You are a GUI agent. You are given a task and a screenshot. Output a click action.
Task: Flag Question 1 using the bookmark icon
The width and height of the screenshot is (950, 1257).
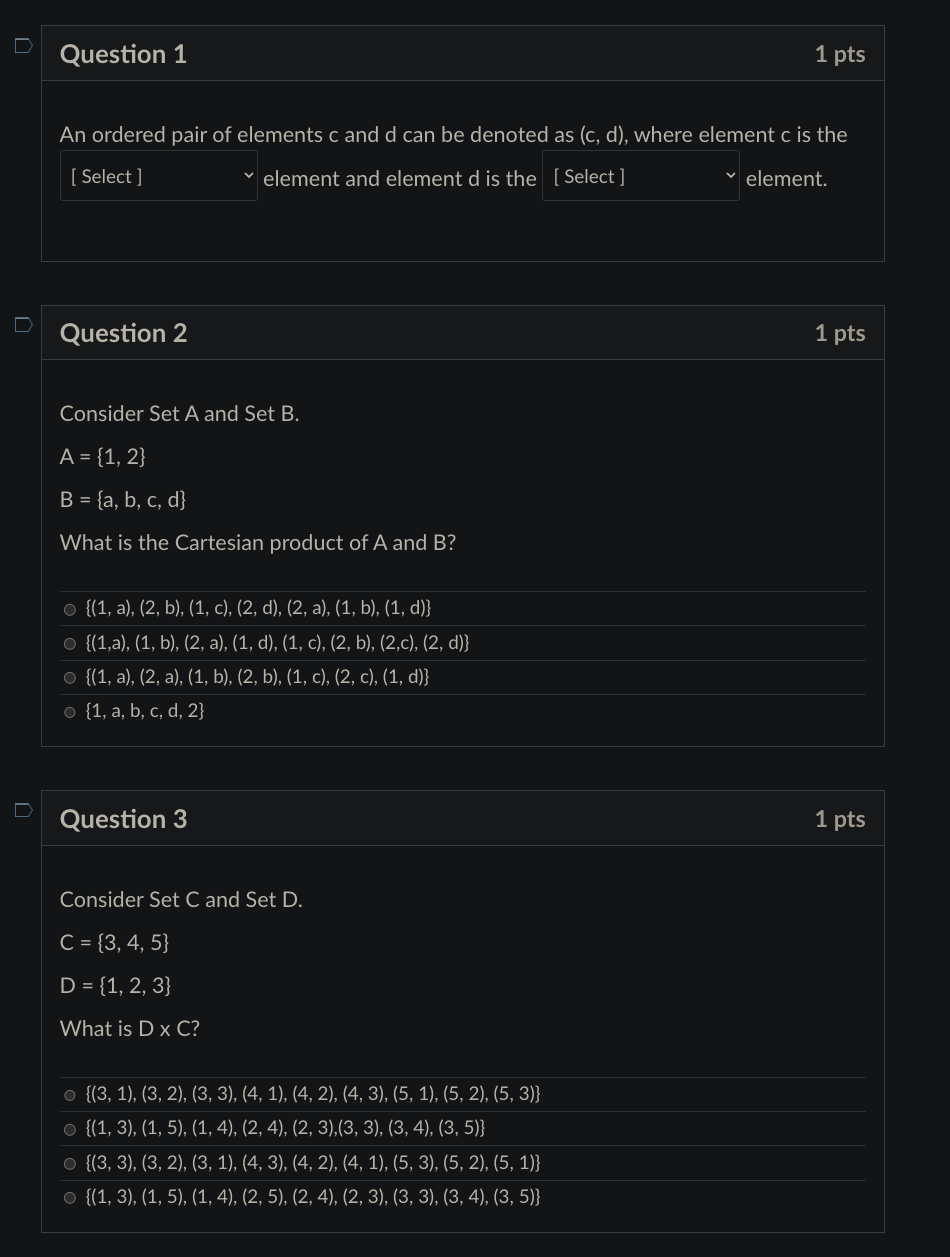coord(23,45)
